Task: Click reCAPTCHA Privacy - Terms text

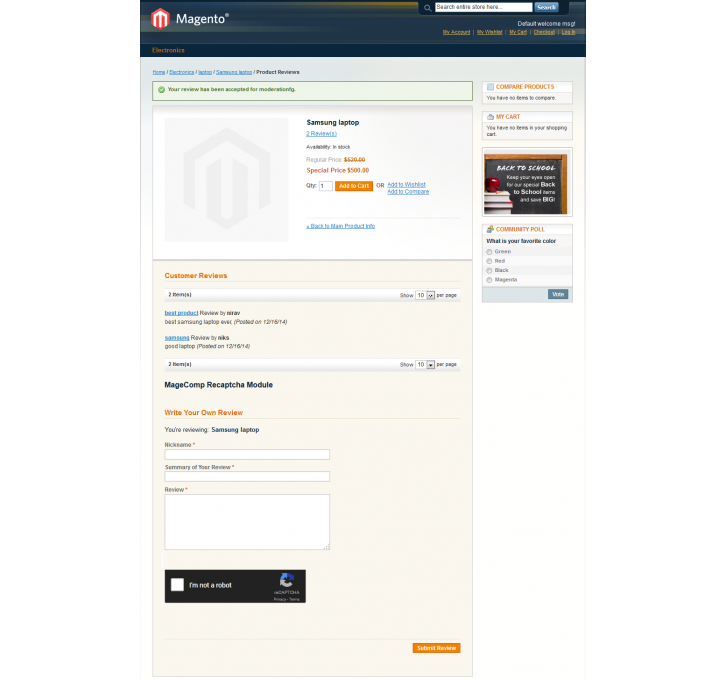Action: tap(287, 599)
